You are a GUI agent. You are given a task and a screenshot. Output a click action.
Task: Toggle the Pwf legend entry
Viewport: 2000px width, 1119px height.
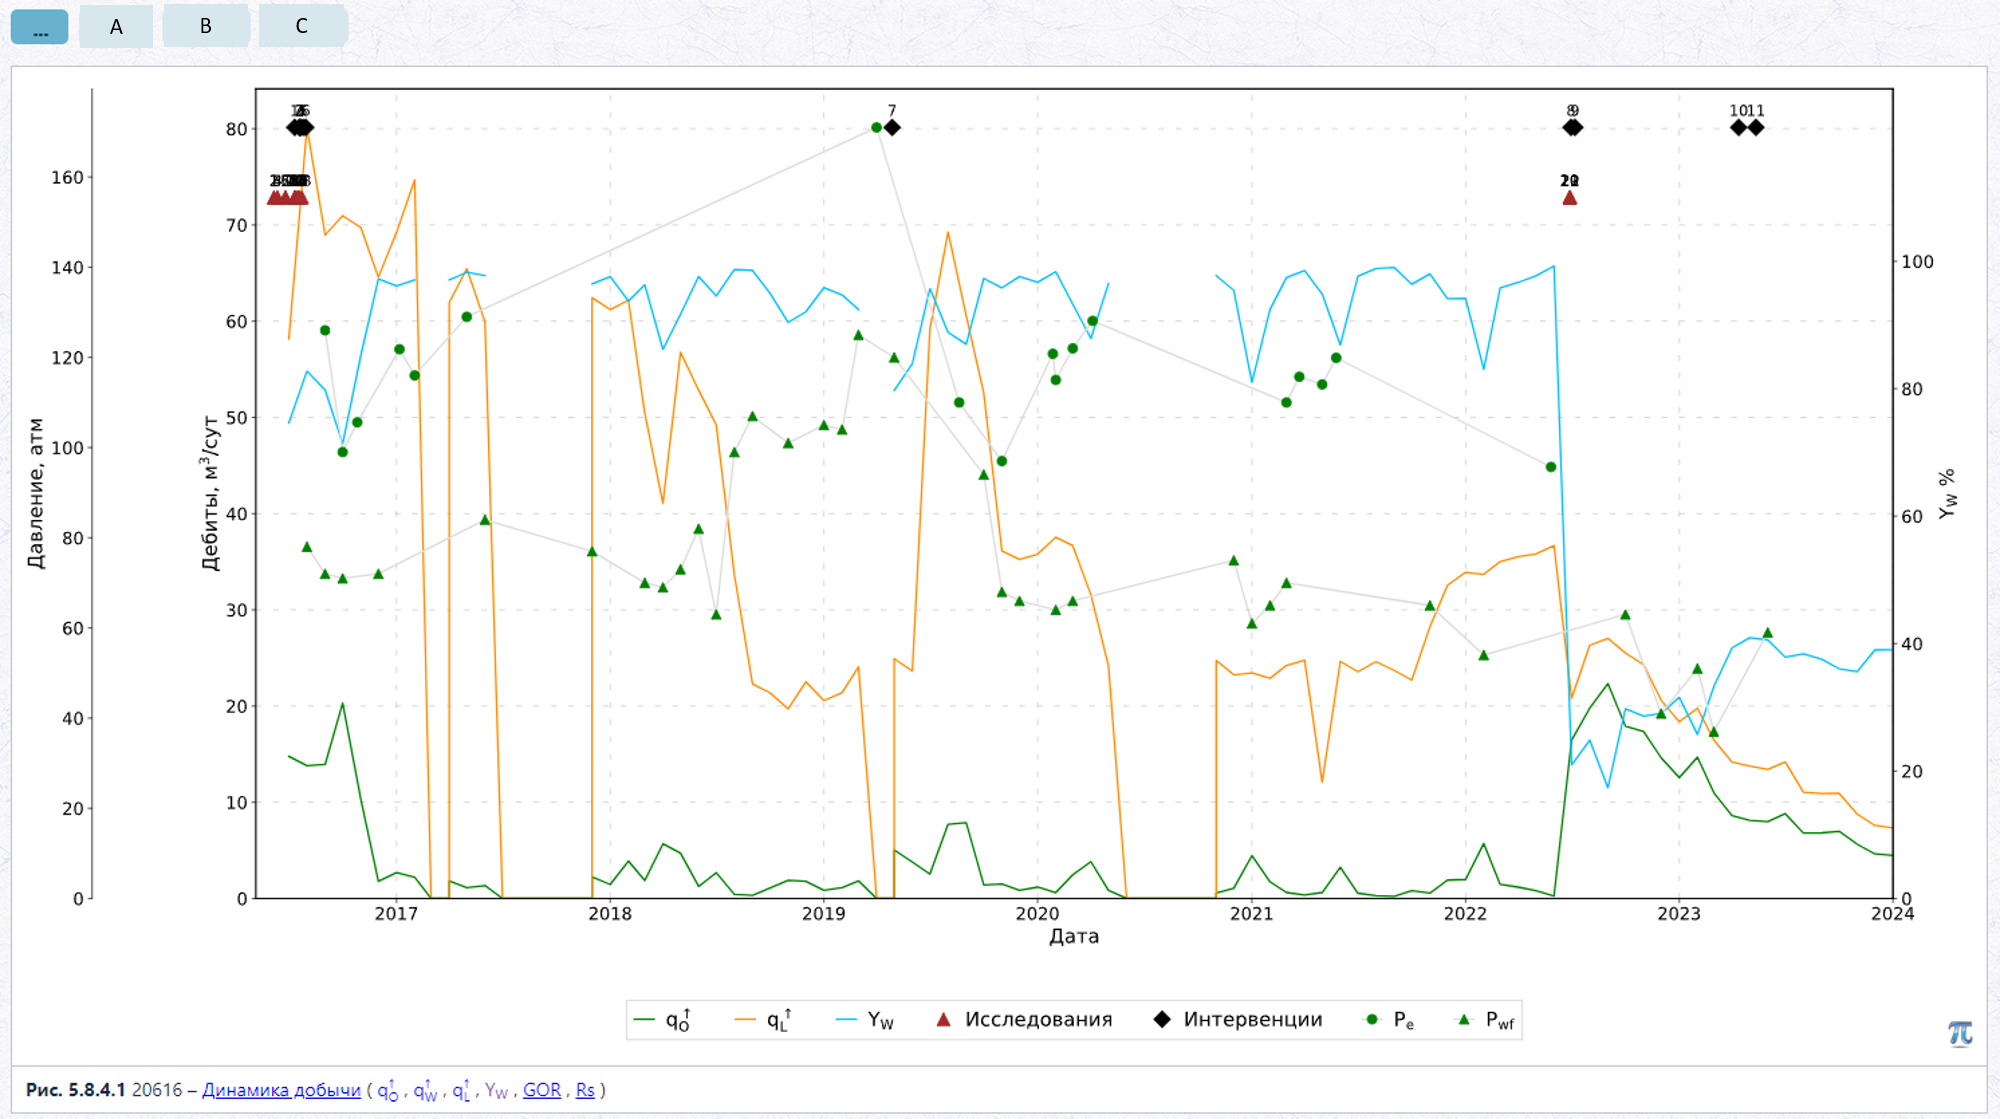(1485, 1020)
